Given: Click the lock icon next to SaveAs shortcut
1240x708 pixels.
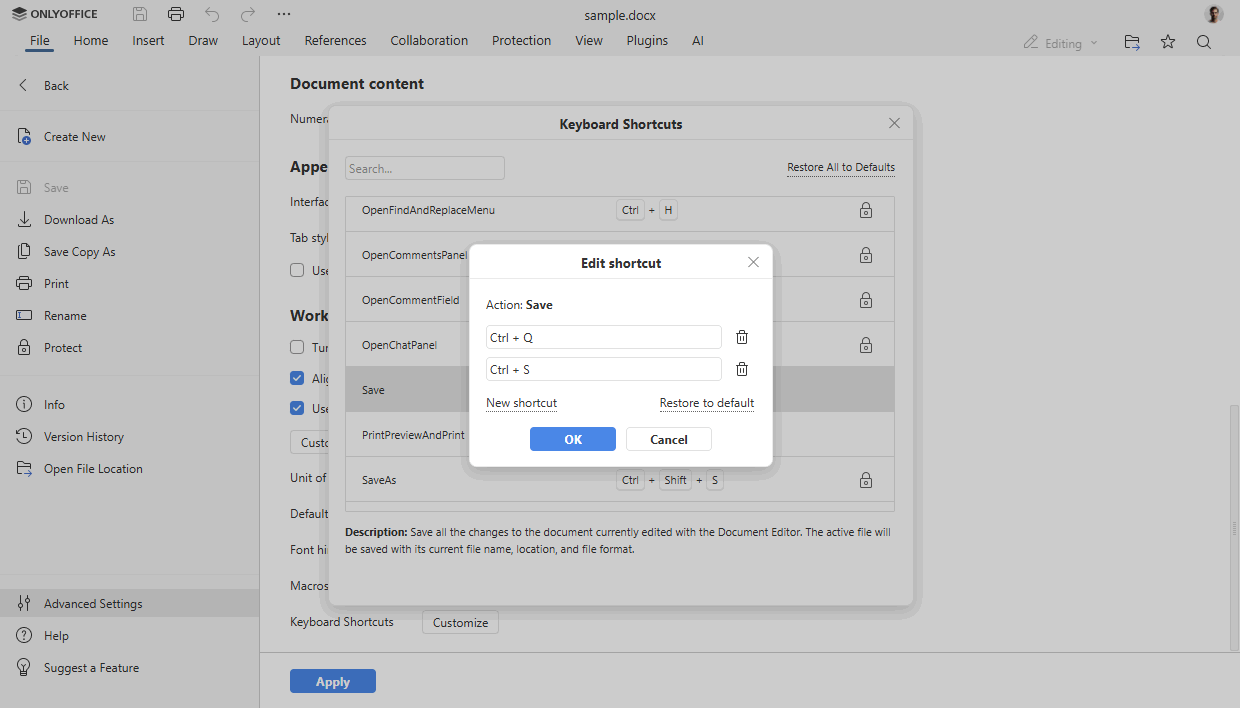Looking at the screenshot, I should [x=866, y=480].
